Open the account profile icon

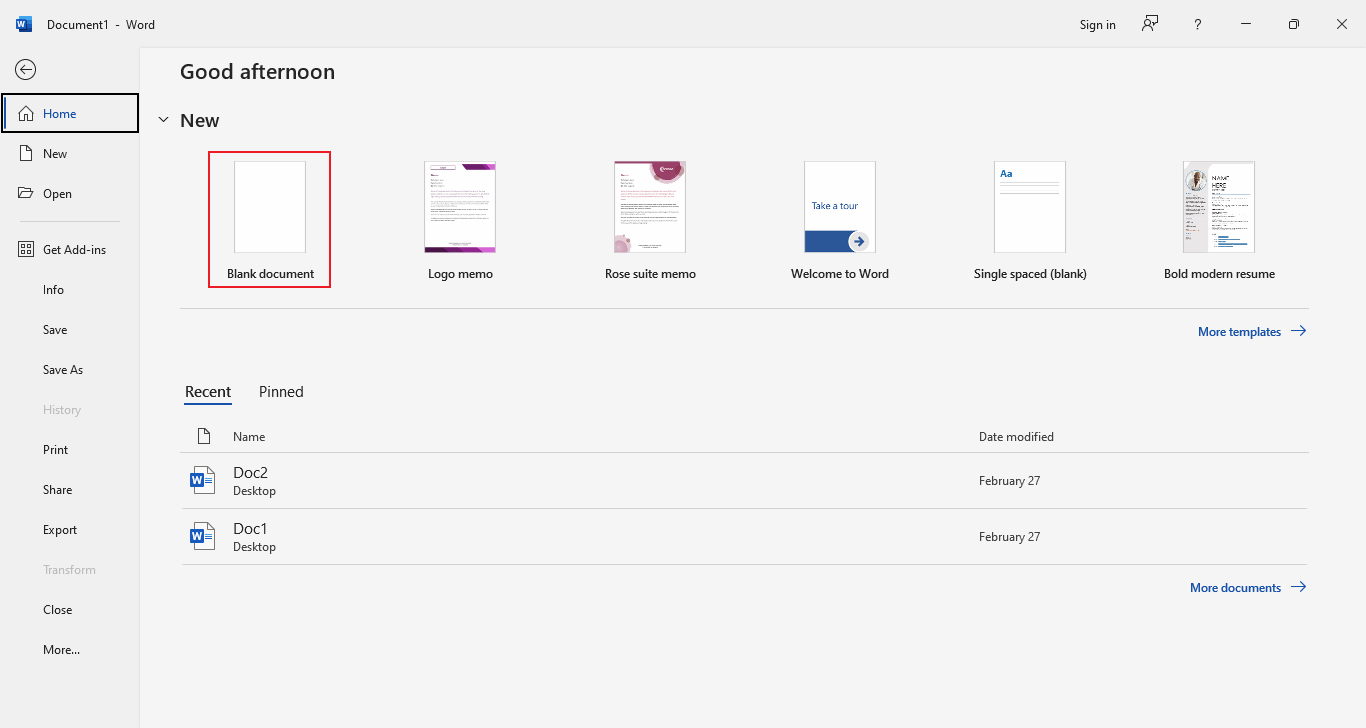pyautogui.click(x=1149, y=23)
